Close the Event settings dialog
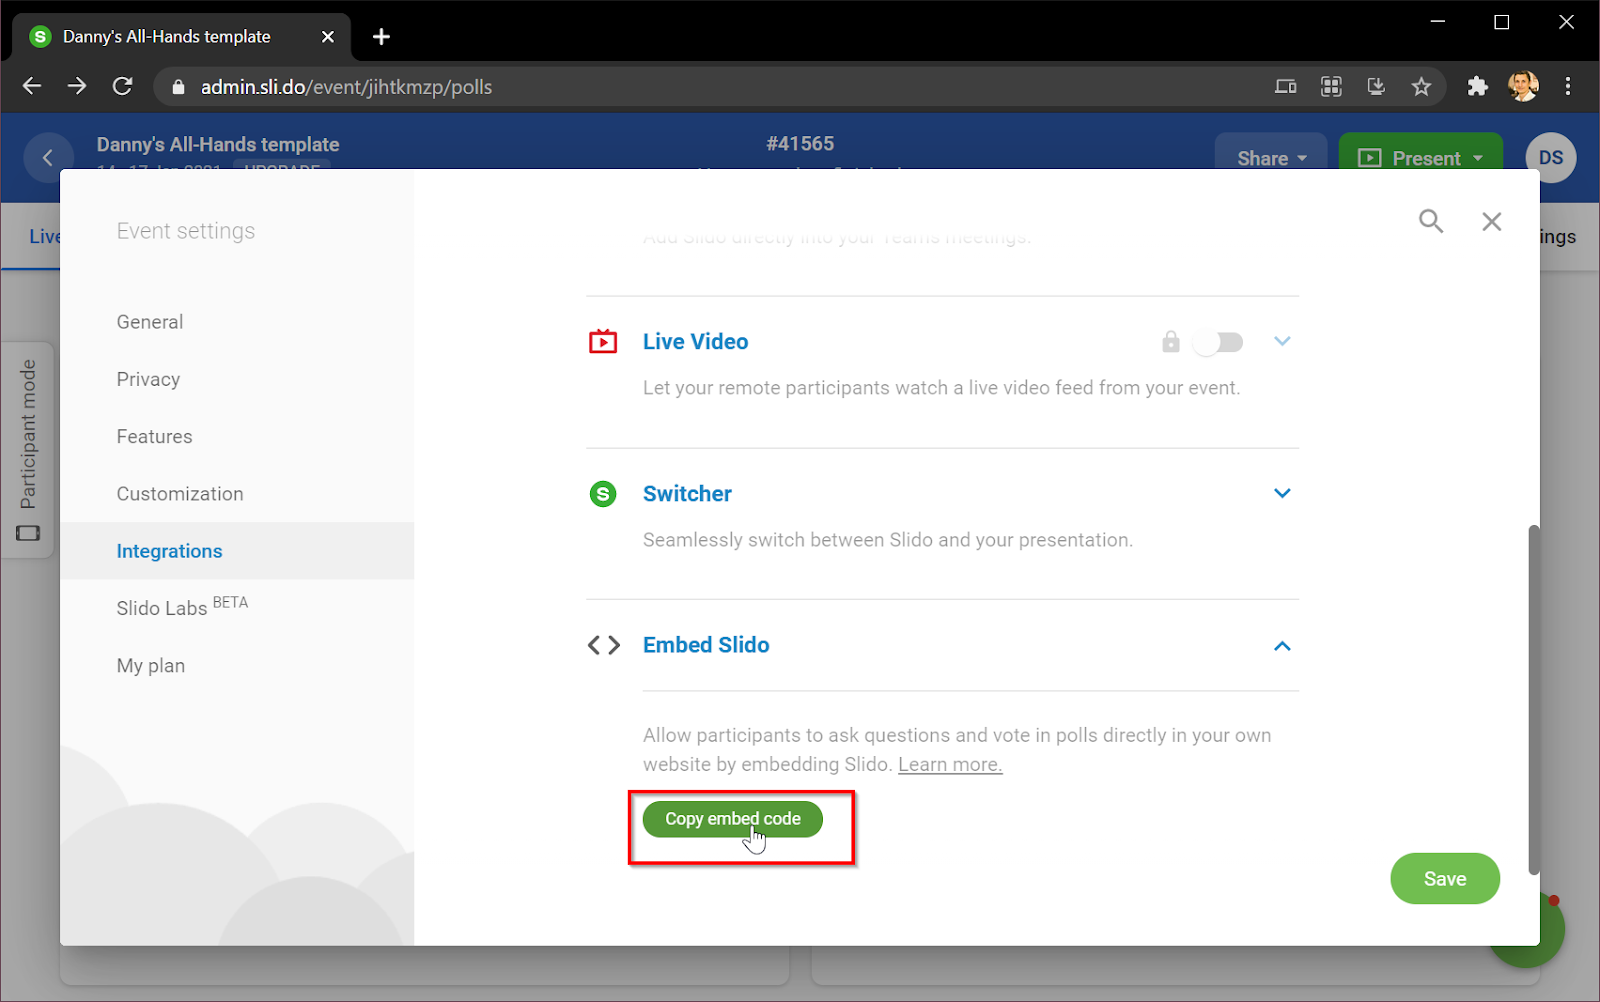The image size is (1600, 1002). (1492, 221)
